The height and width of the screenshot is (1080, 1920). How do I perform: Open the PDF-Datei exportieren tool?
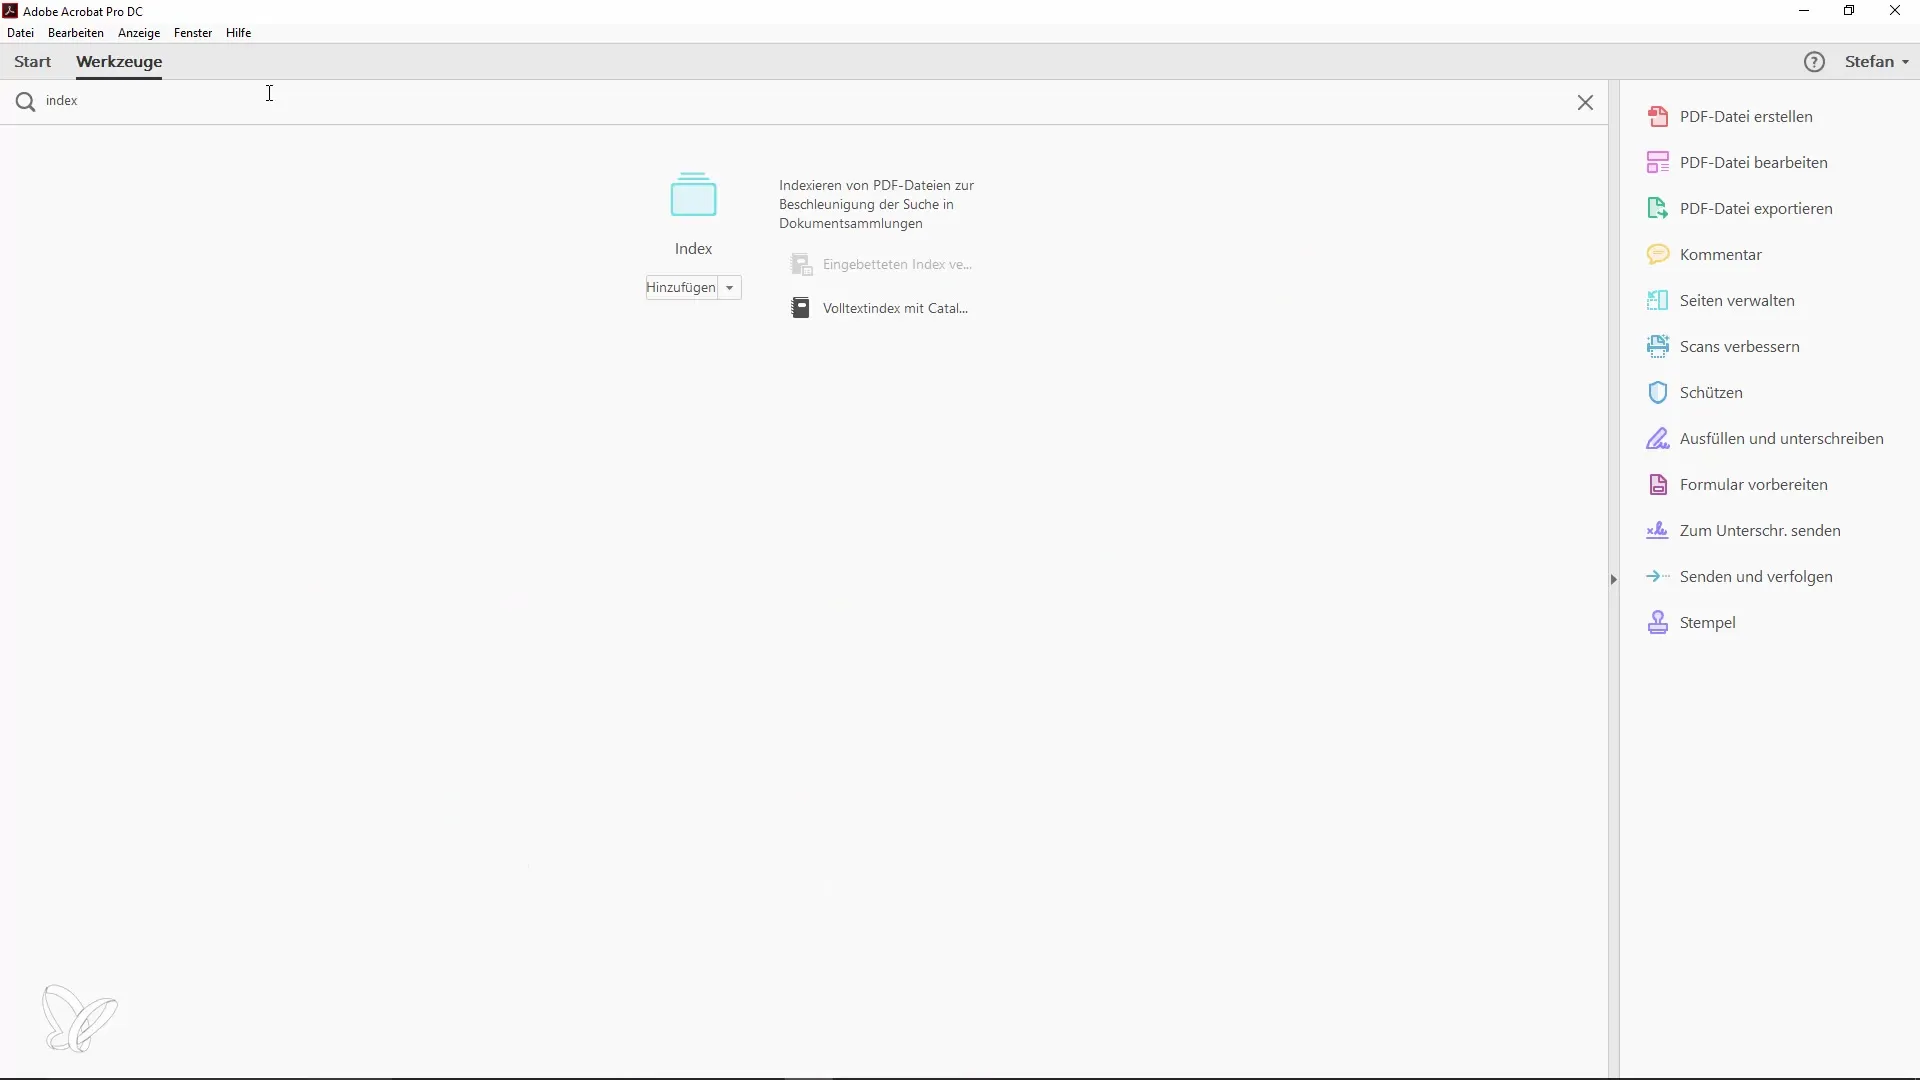pyautogui.click(x=1756, y=208)
